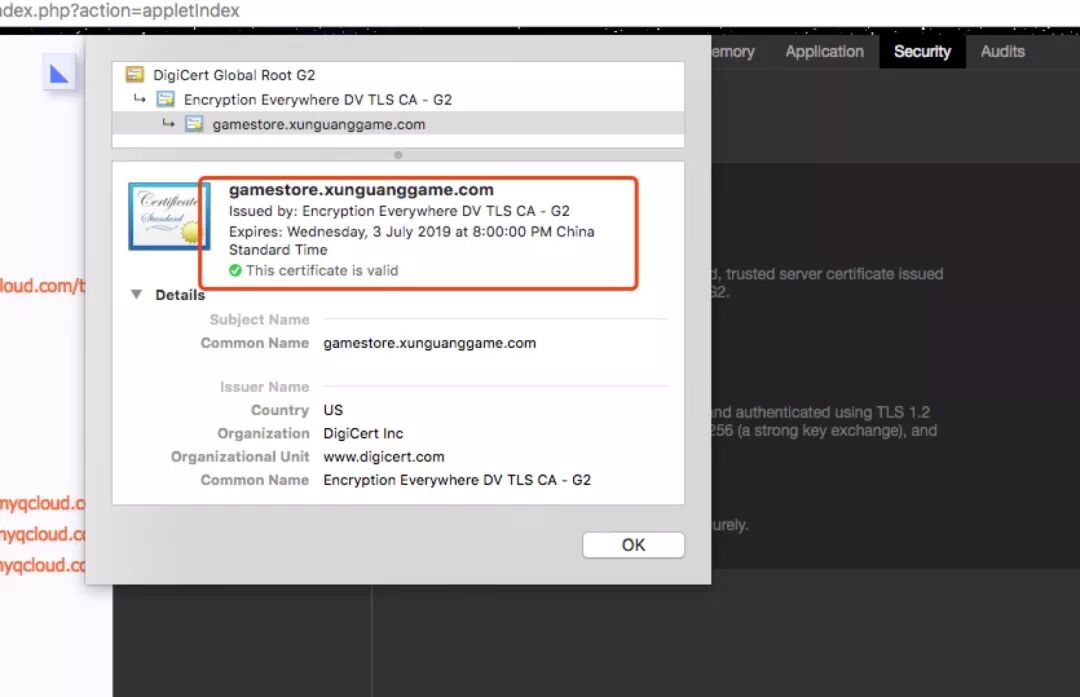Click the green valid certificate checkmark icon

235,271
